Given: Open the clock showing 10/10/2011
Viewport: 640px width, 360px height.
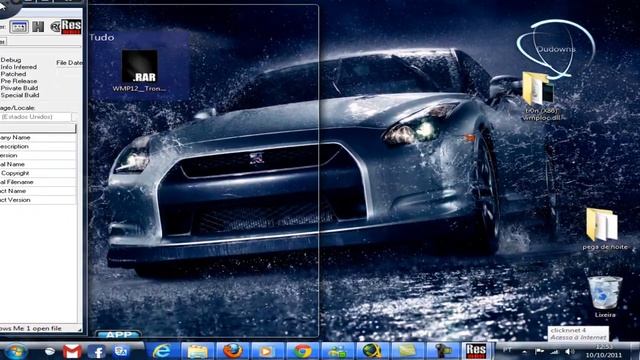Looking at the screenshot, I should [x=603, y=351].
